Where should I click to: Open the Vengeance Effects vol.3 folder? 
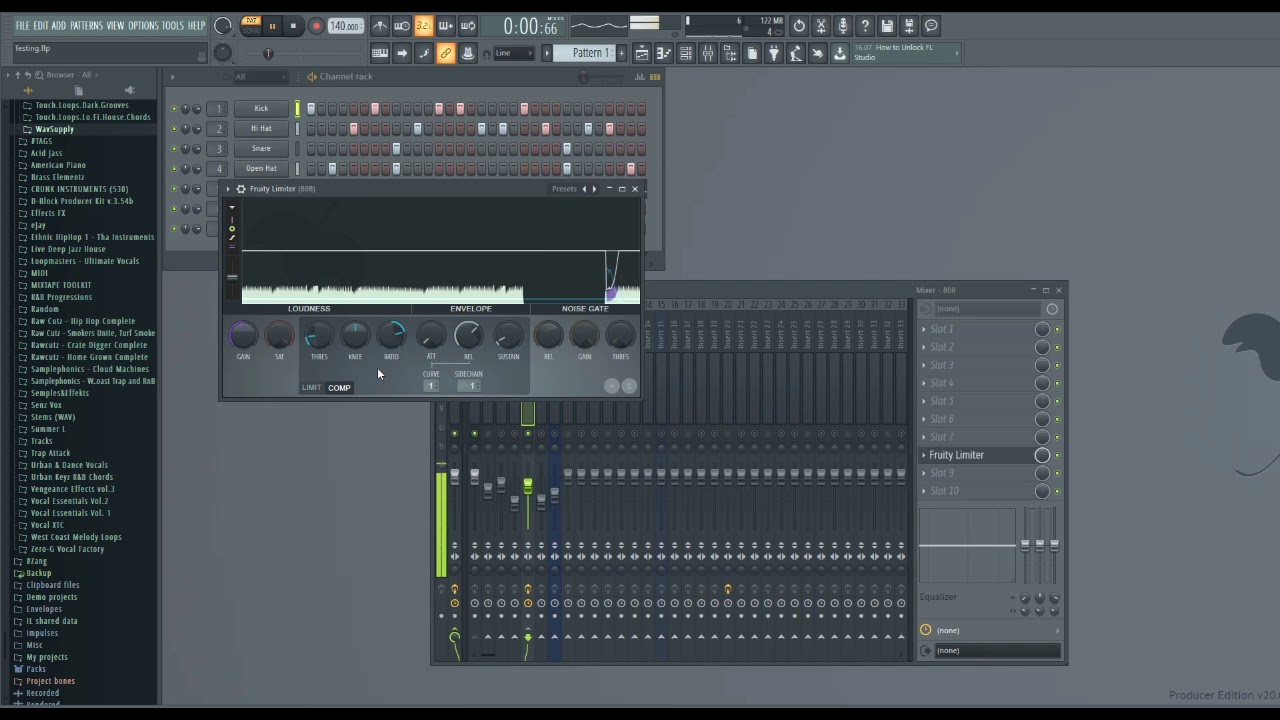coord(72,489)
